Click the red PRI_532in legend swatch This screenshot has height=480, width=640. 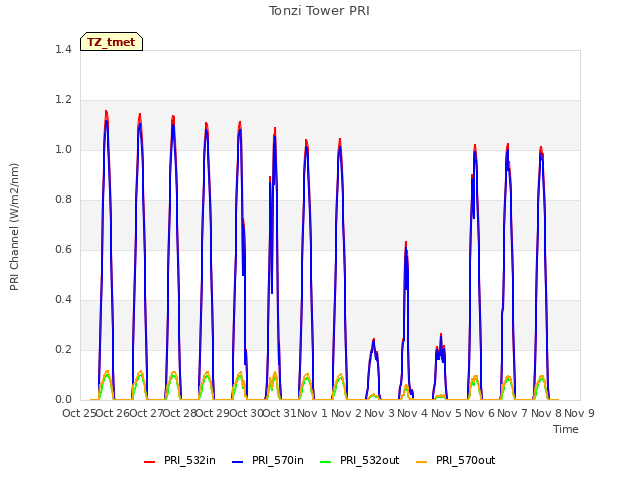(x=149, y=462)
